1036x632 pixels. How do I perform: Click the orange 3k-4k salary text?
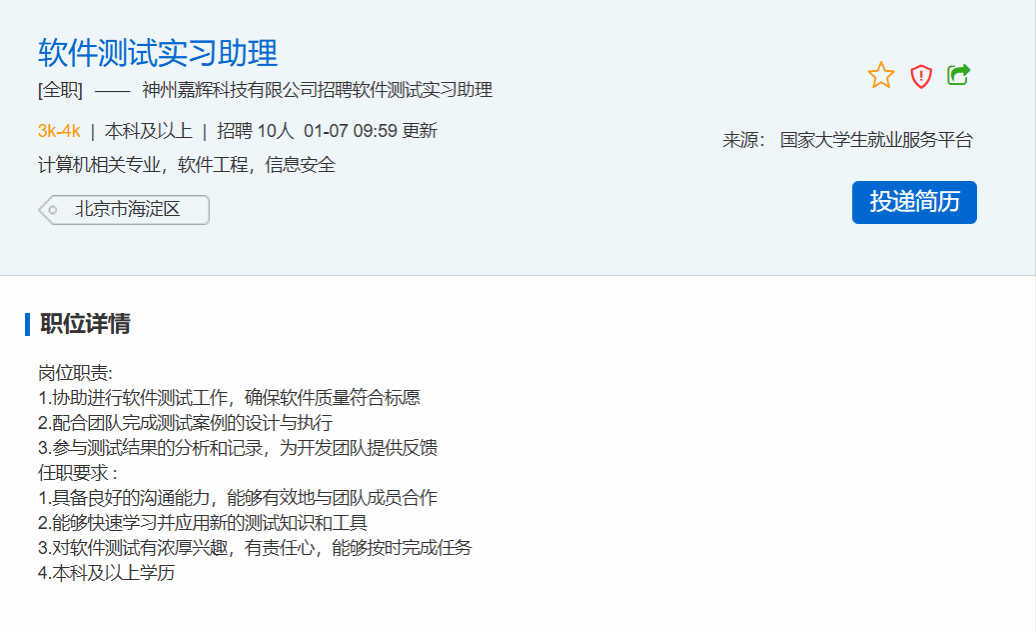59,131
